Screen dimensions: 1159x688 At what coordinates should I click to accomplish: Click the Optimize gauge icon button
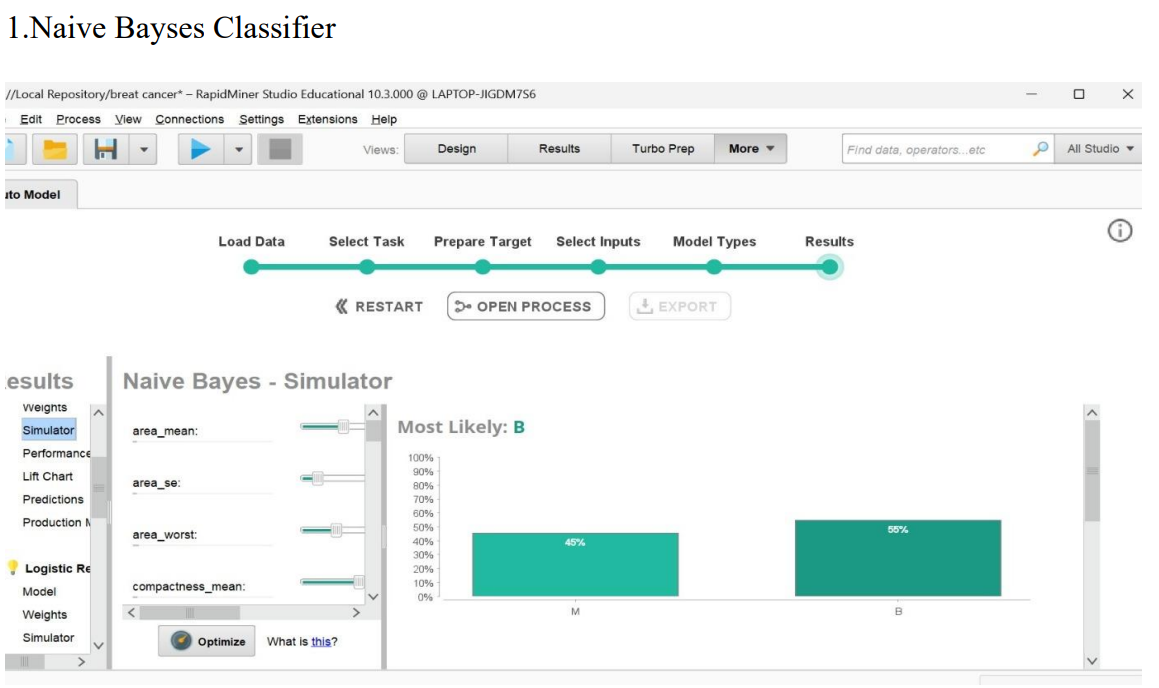206,641
